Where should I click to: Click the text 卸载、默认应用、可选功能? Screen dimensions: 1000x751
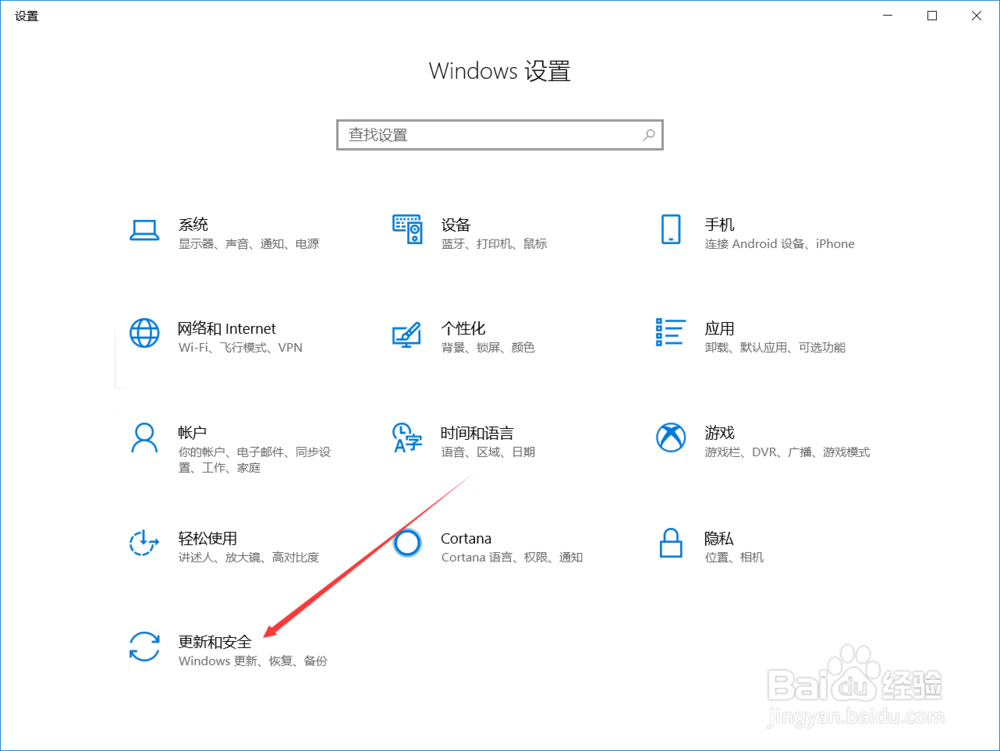tap(775, 347)
